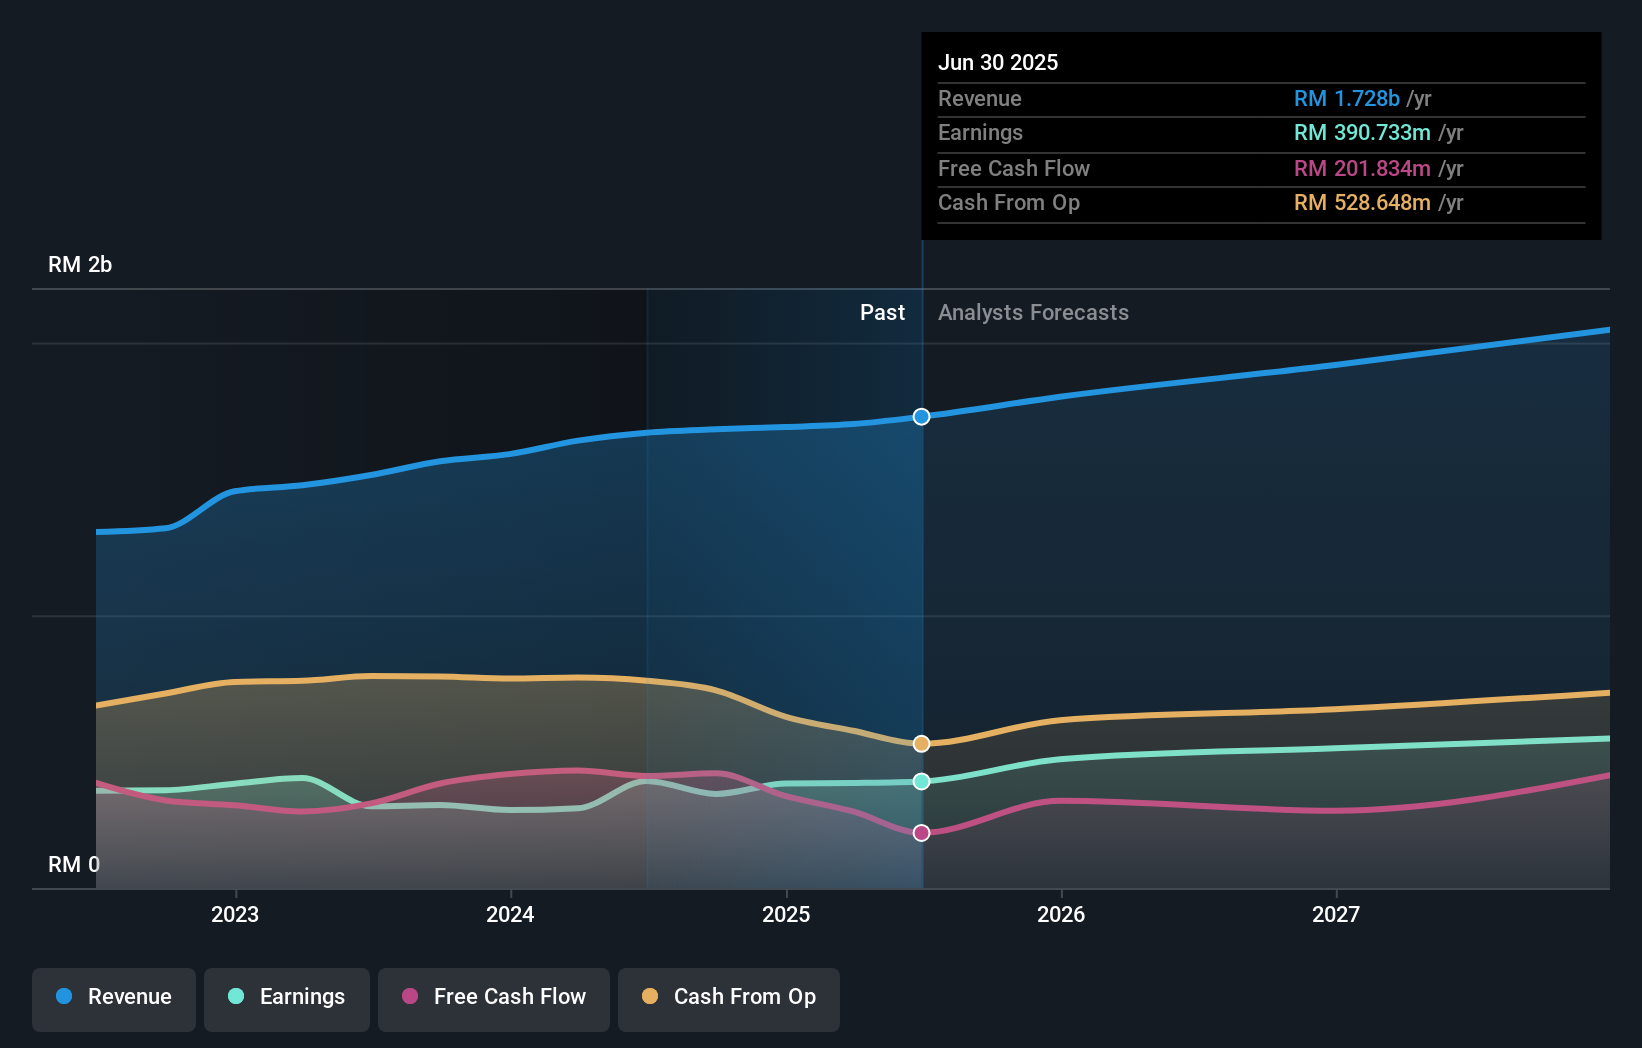1642x1048 pixels.
Task: Toggle the Earnings series visibility
Action: coord(287,997)
